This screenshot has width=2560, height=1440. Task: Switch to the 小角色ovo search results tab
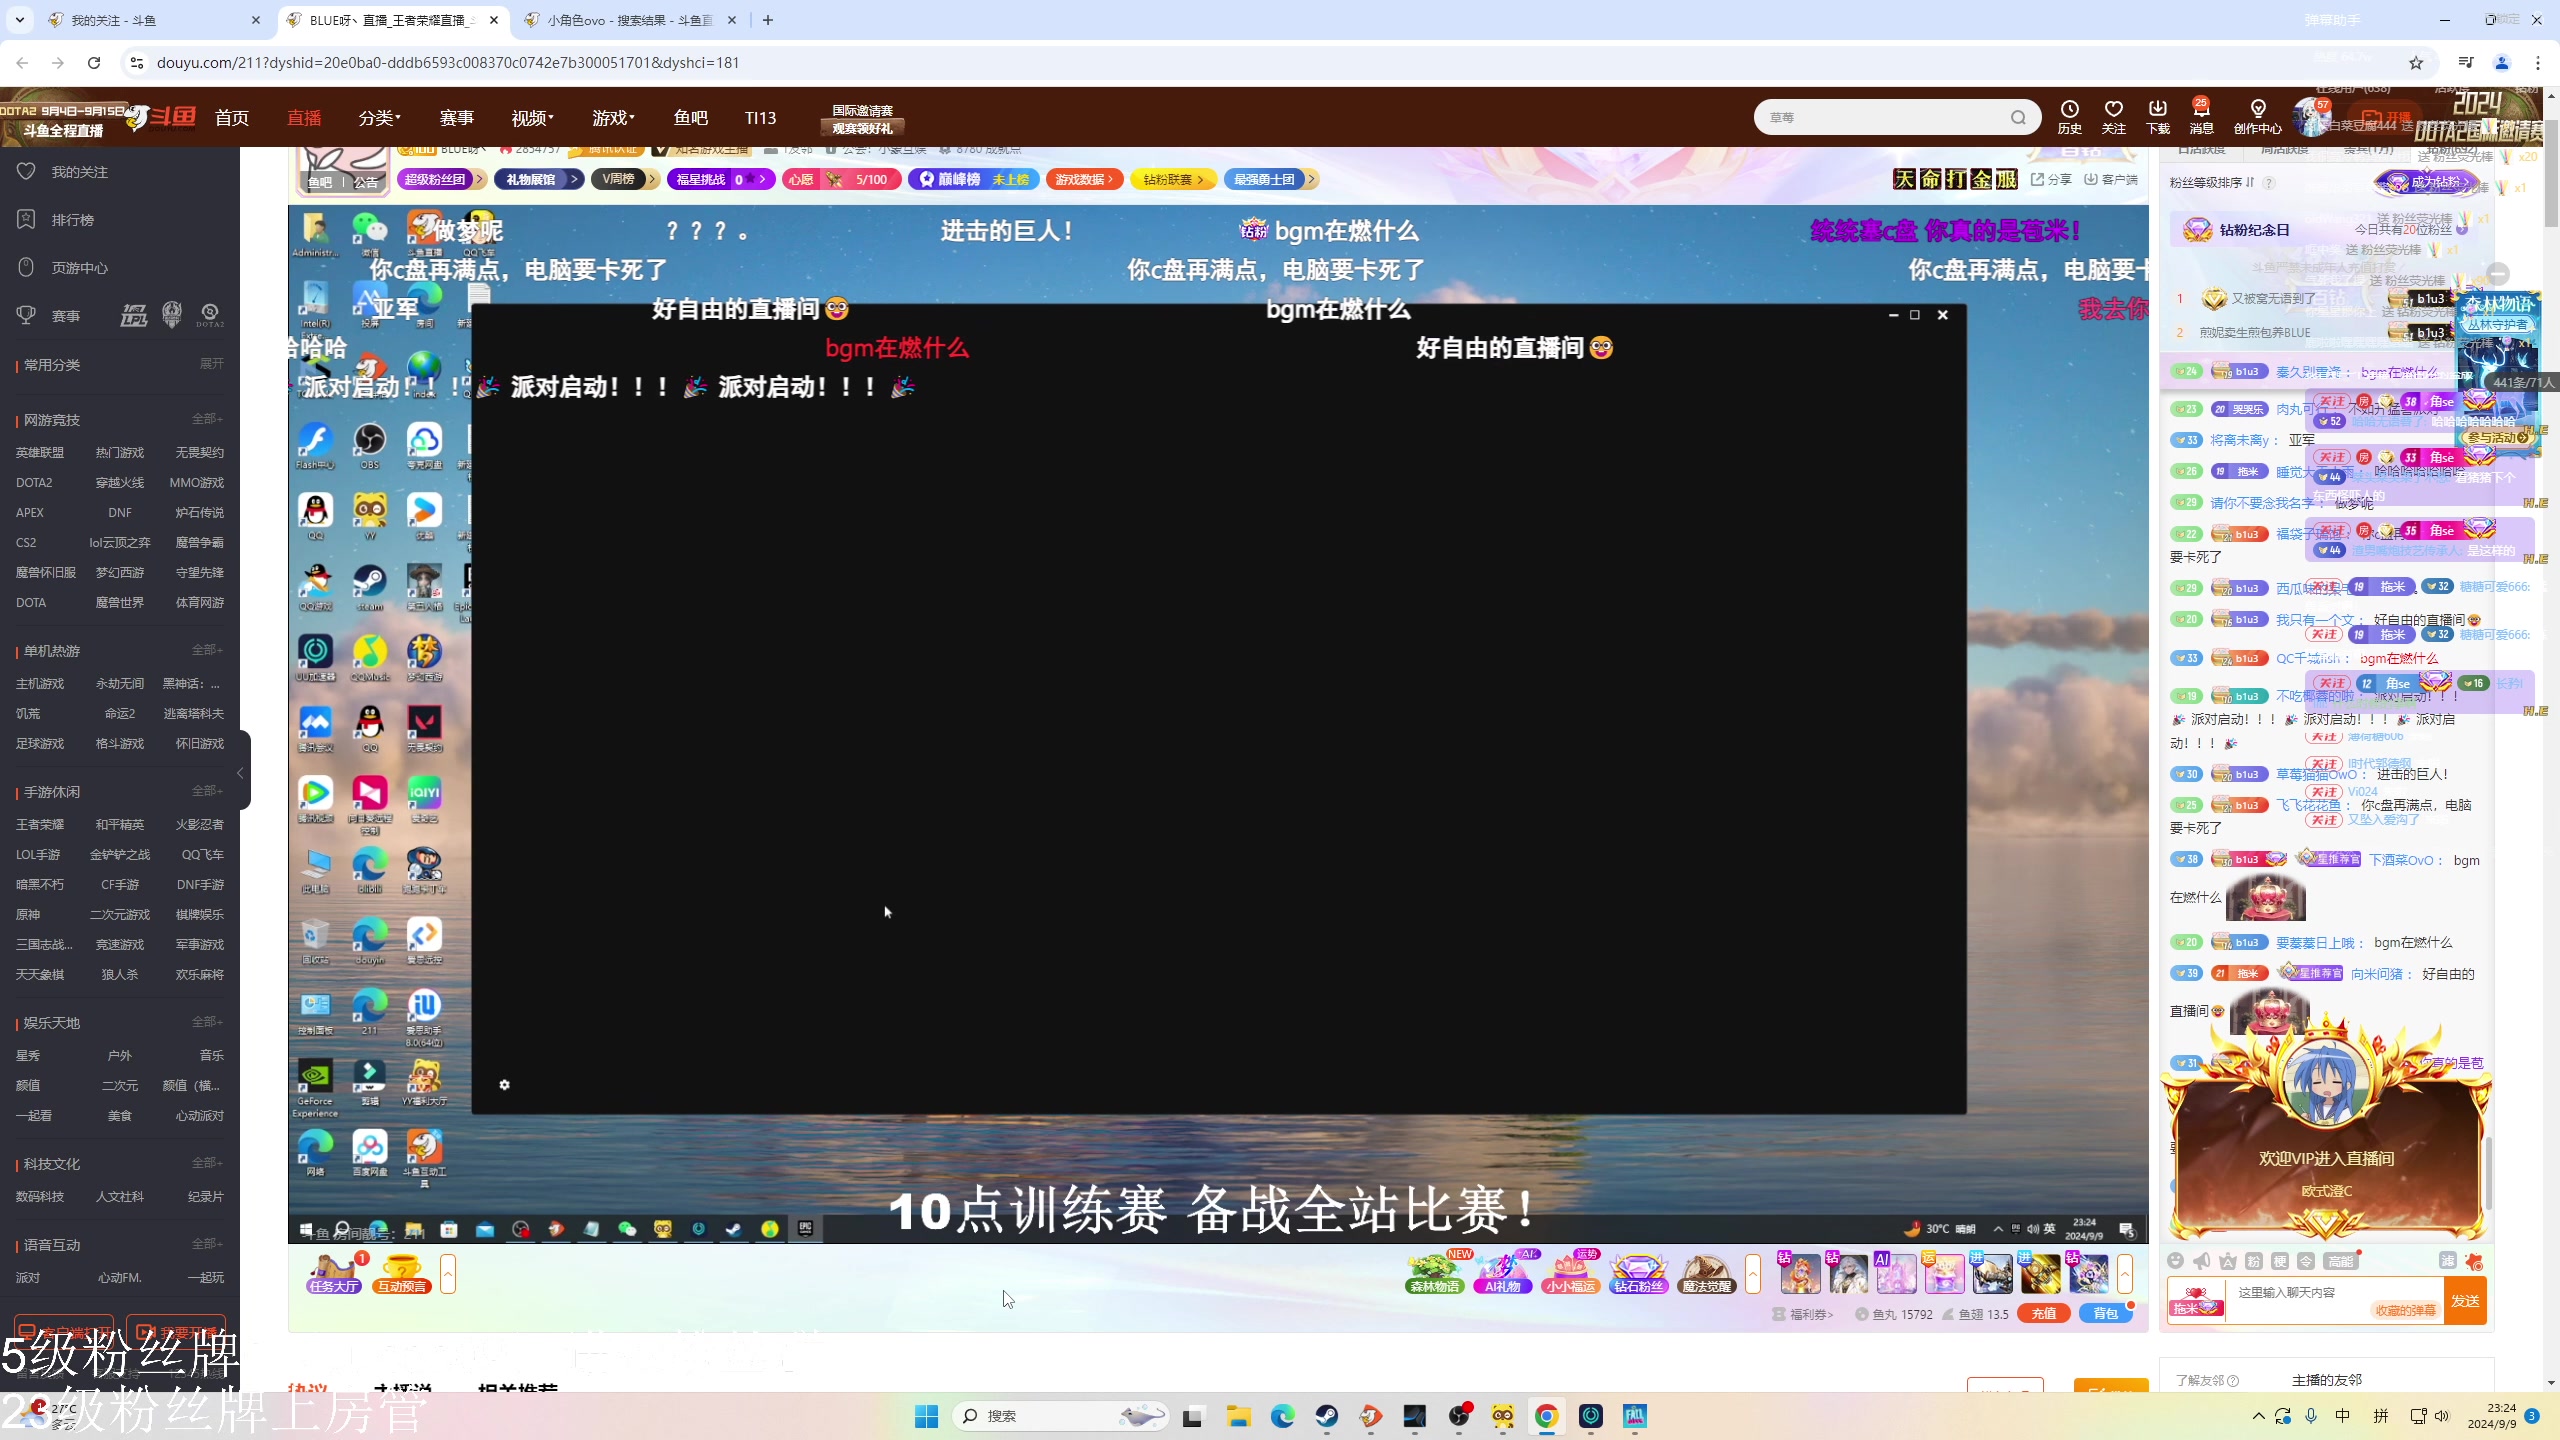tap(630, 20)
